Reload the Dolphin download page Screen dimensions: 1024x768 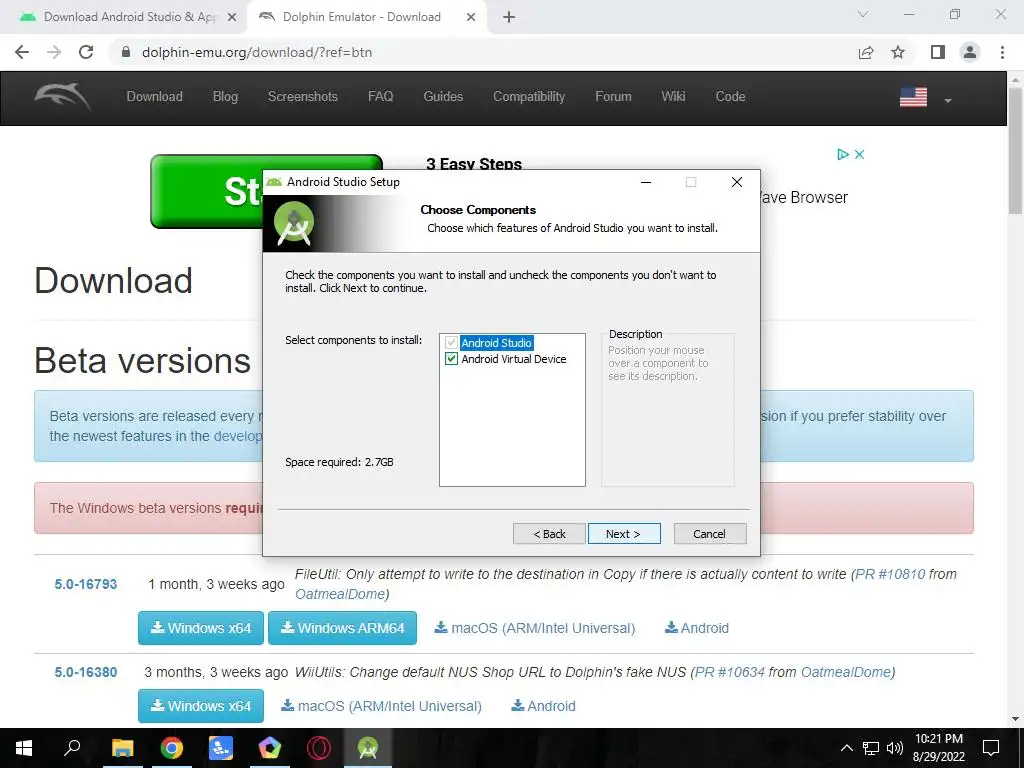pos(86,52)
